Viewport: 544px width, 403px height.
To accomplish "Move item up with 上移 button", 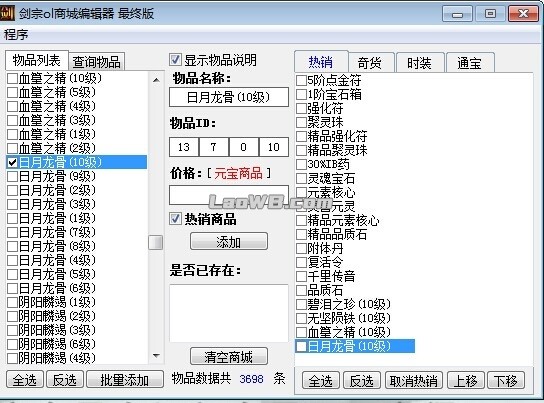I will (466, 381).
